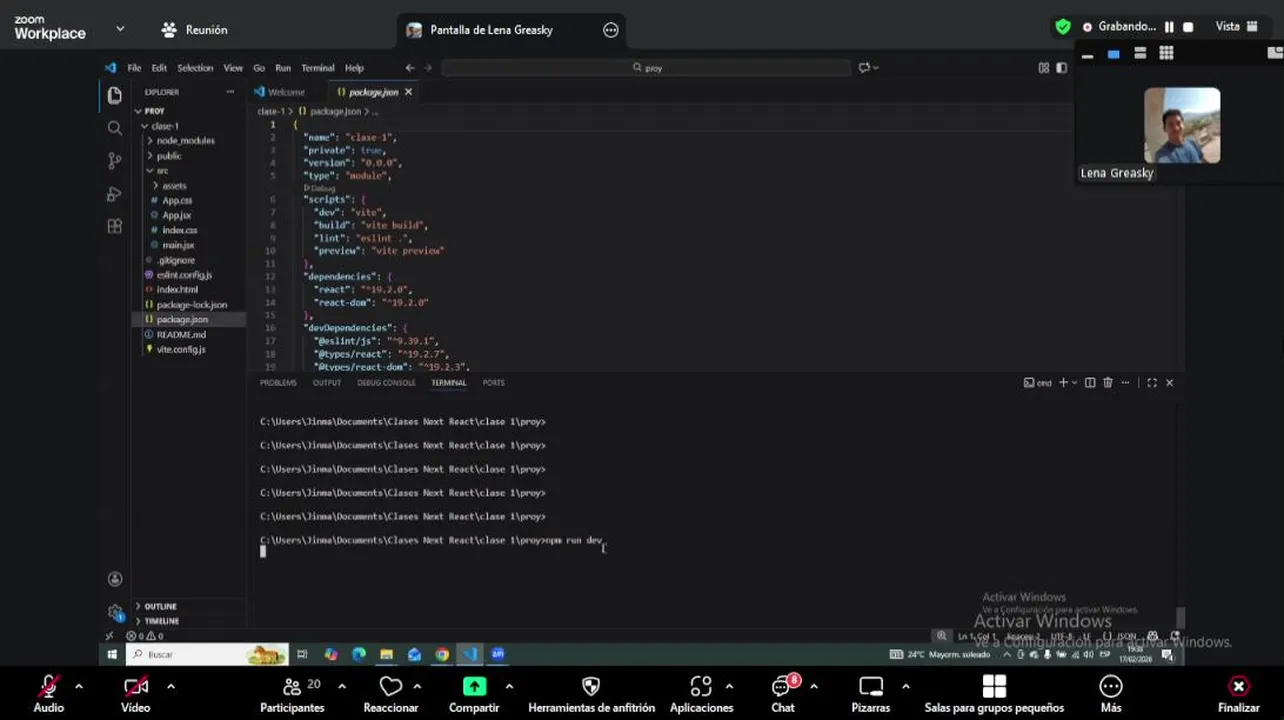Open the File menu
1284x720 pixels.
(x=134, y=68)
